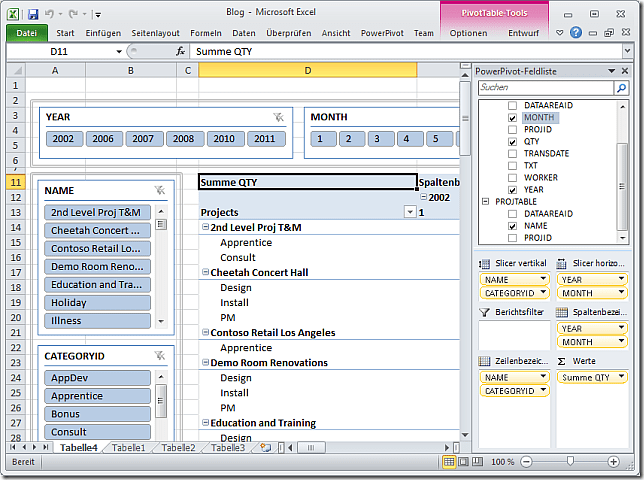The image size is (644, 480).
Task: Insert a new worksheet tab icon
Action: click(x=266, y=448)
